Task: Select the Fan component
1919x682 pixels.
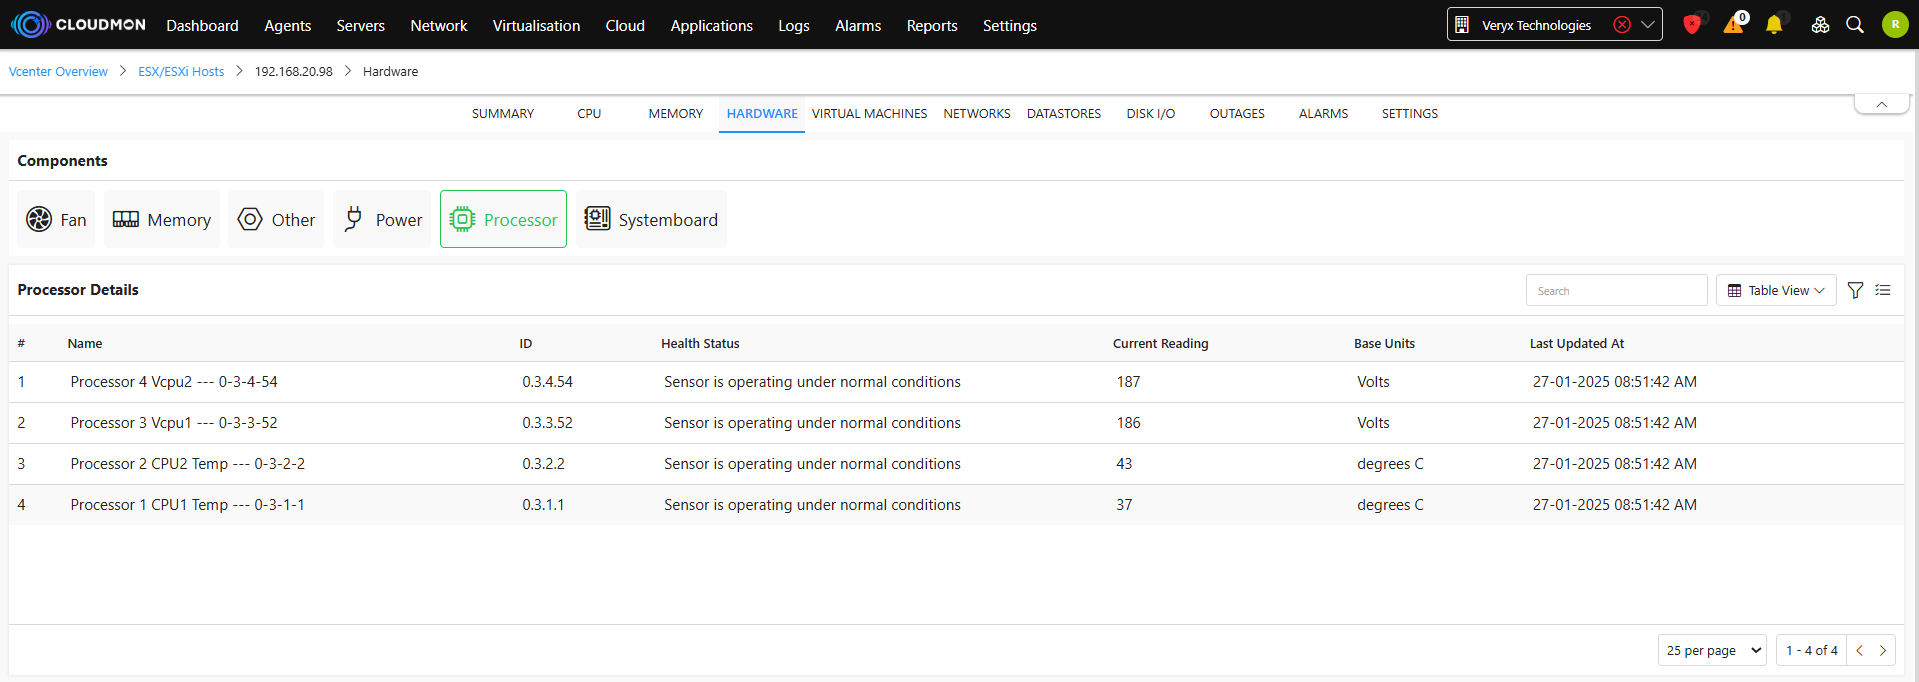Action: 56,220
